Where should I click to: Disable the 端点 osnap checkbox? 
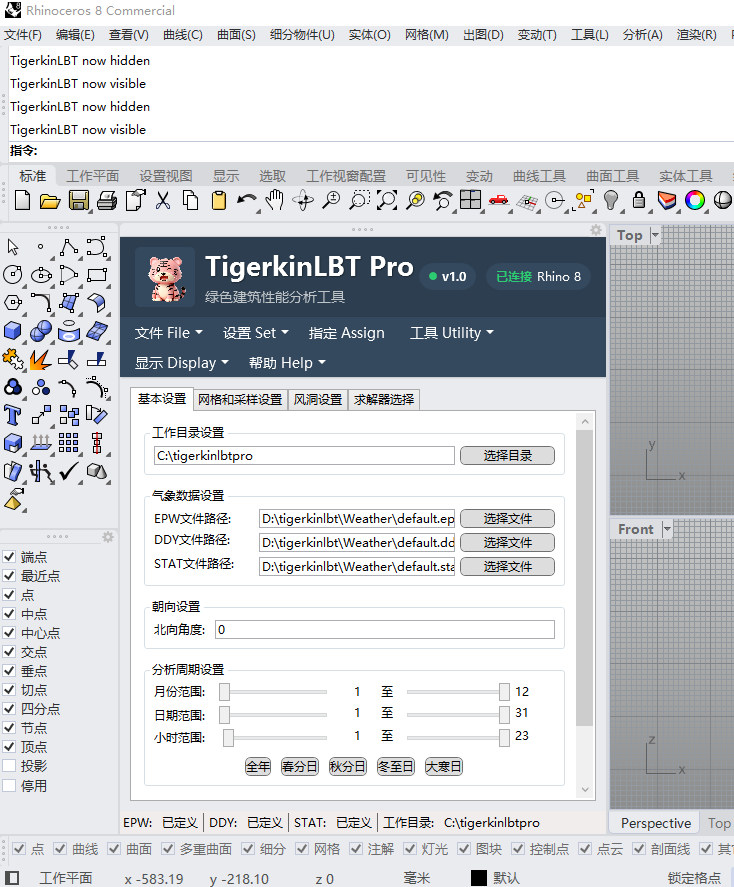(x=9, y=557)
